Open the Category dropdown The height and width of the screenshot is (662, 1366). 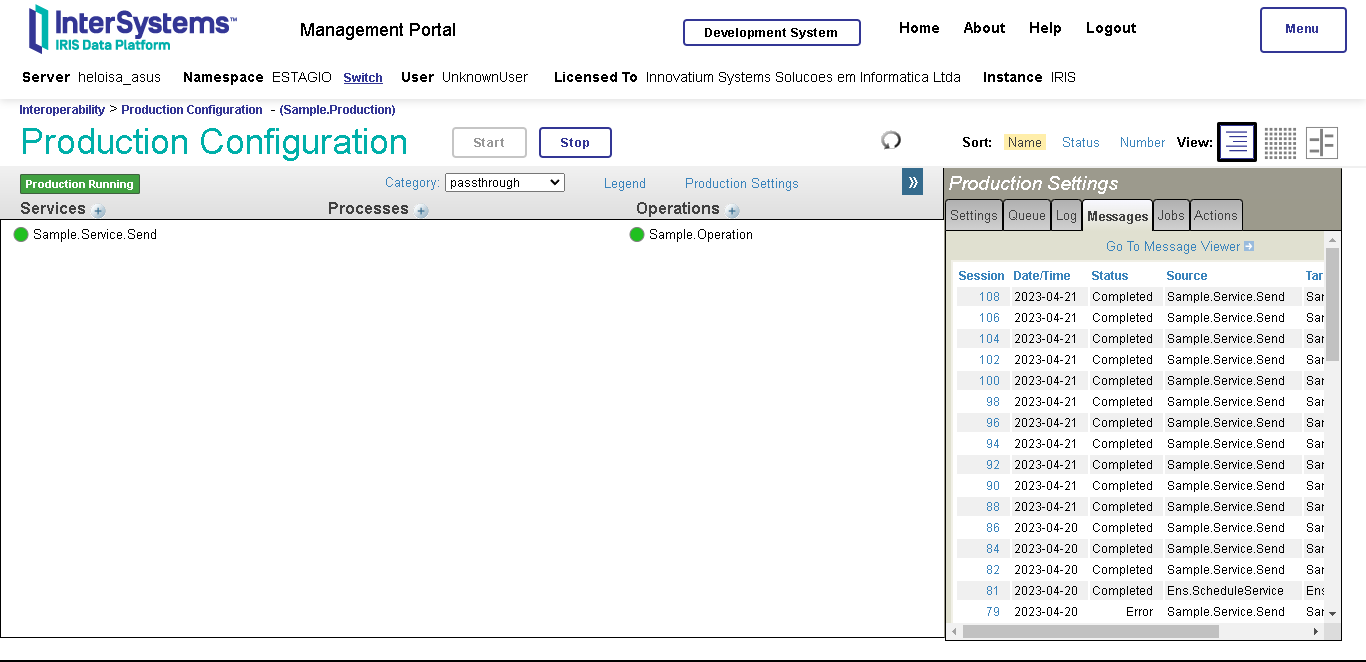pyautogui.click(x=504, y=183)
